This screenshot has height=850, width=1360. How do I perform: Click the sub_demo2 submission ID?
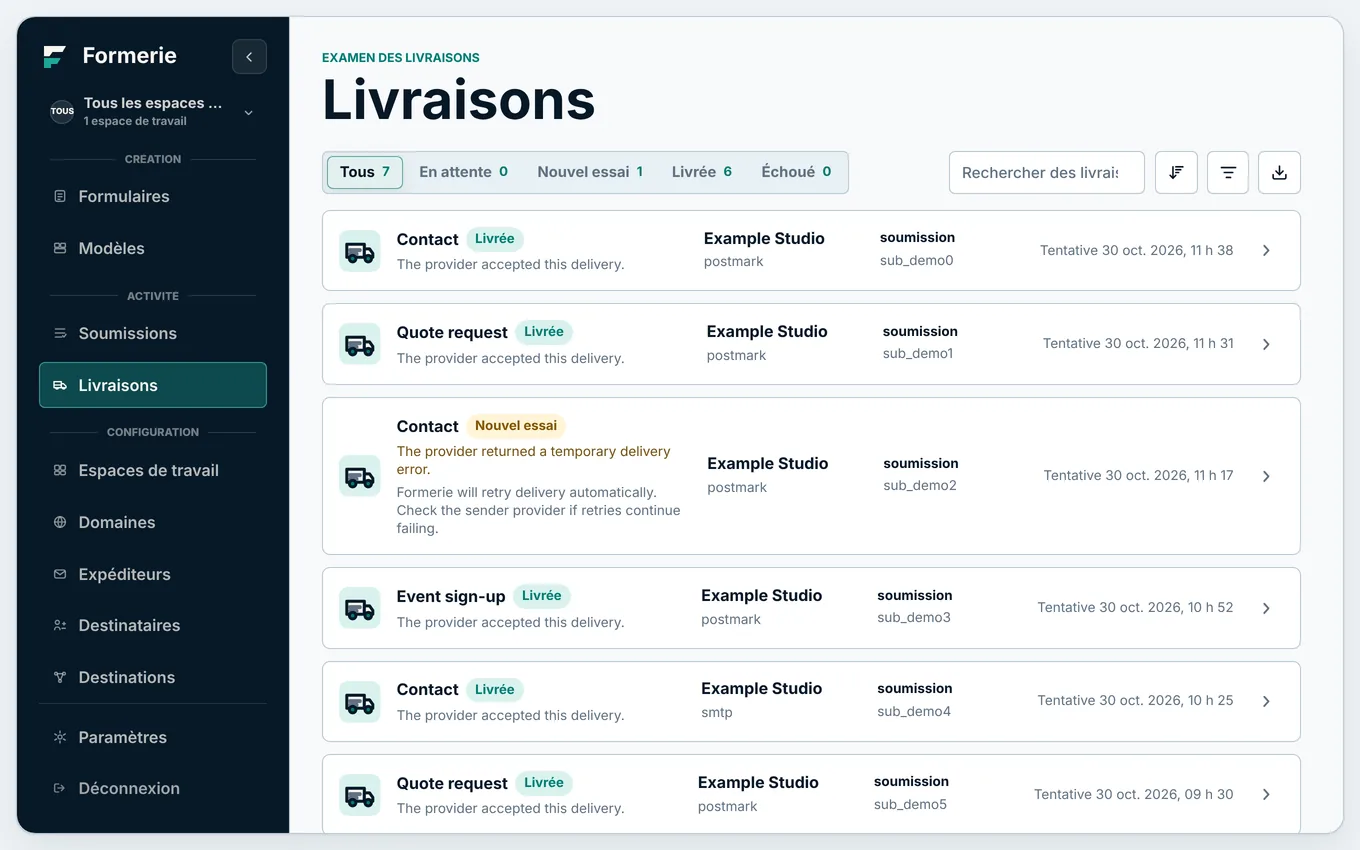click(x=920, y=486)
